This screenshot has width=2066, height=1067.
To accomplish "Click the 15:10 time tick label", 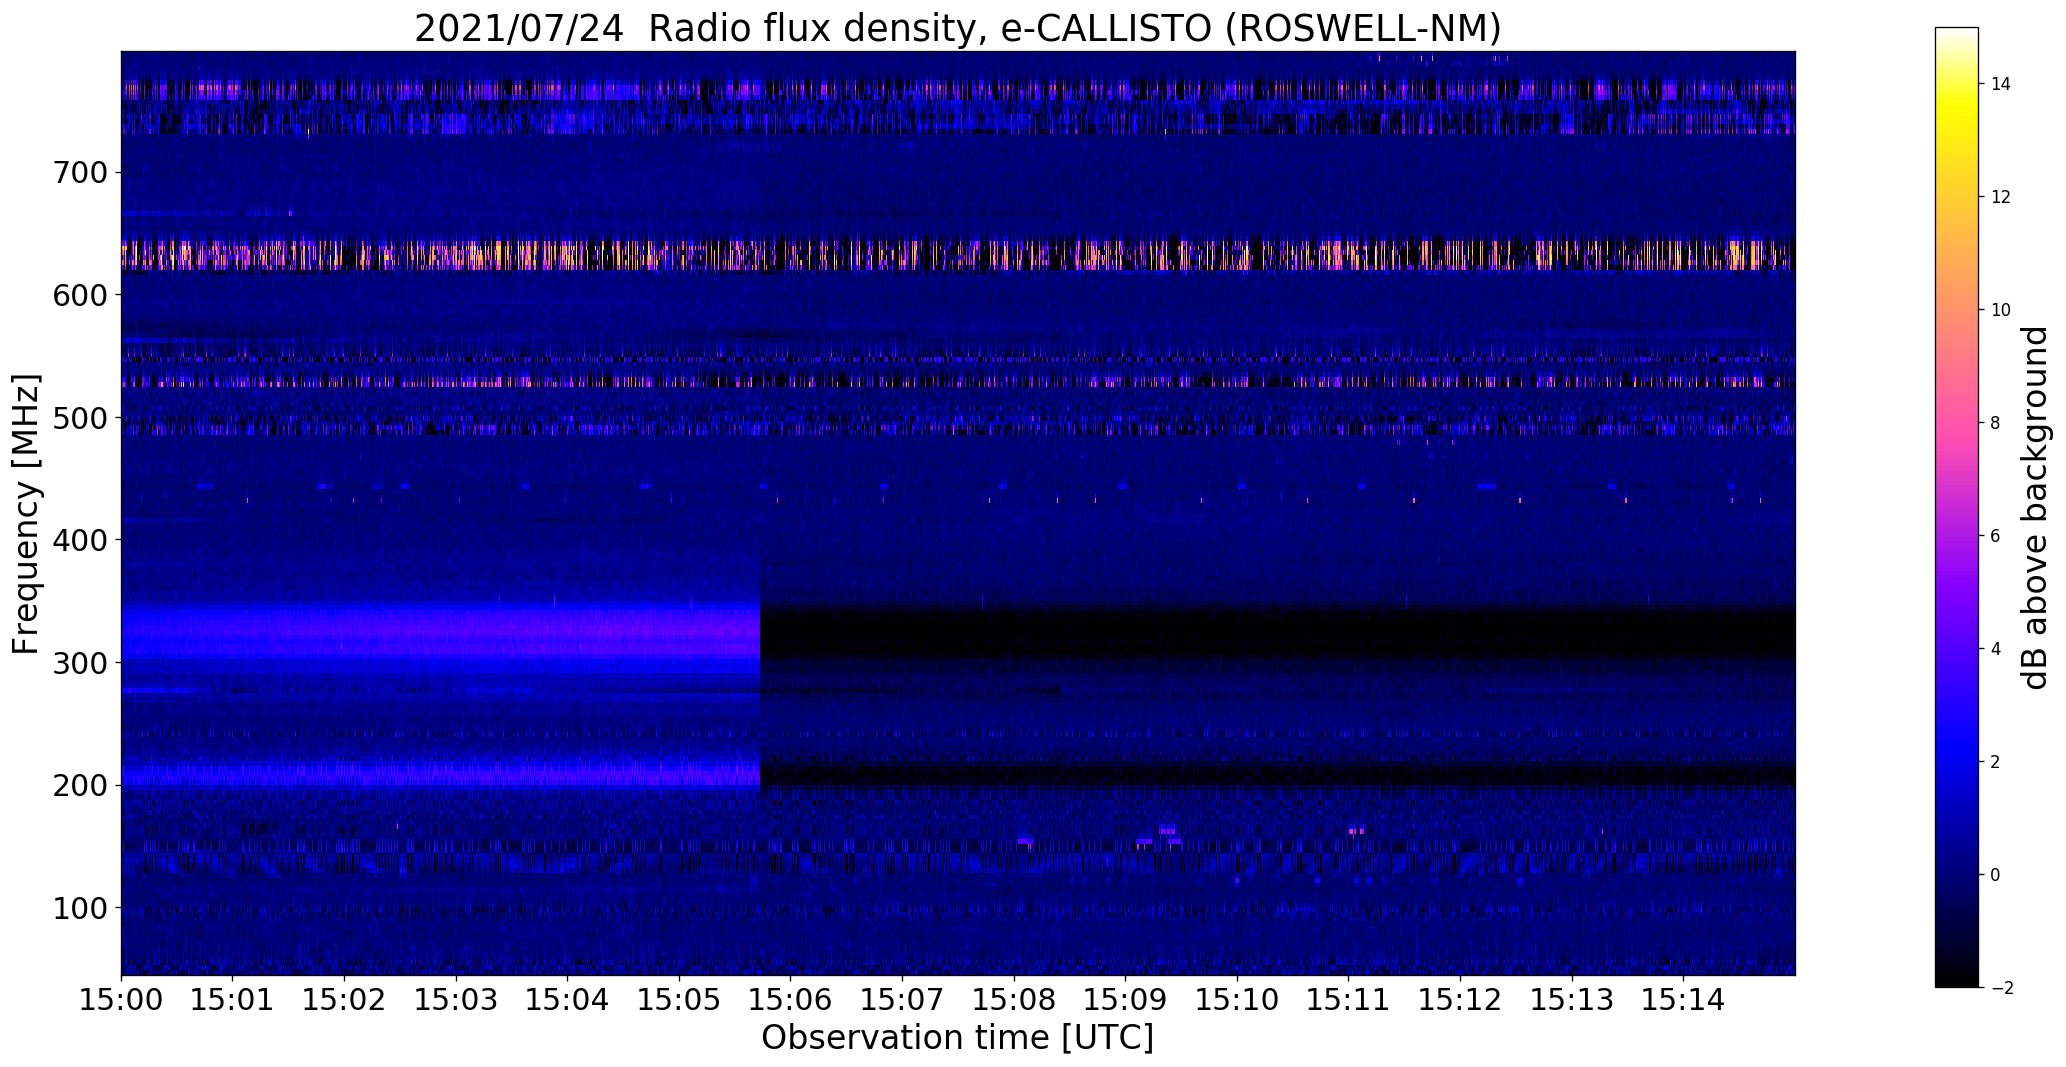I will tap(1237, 999).
